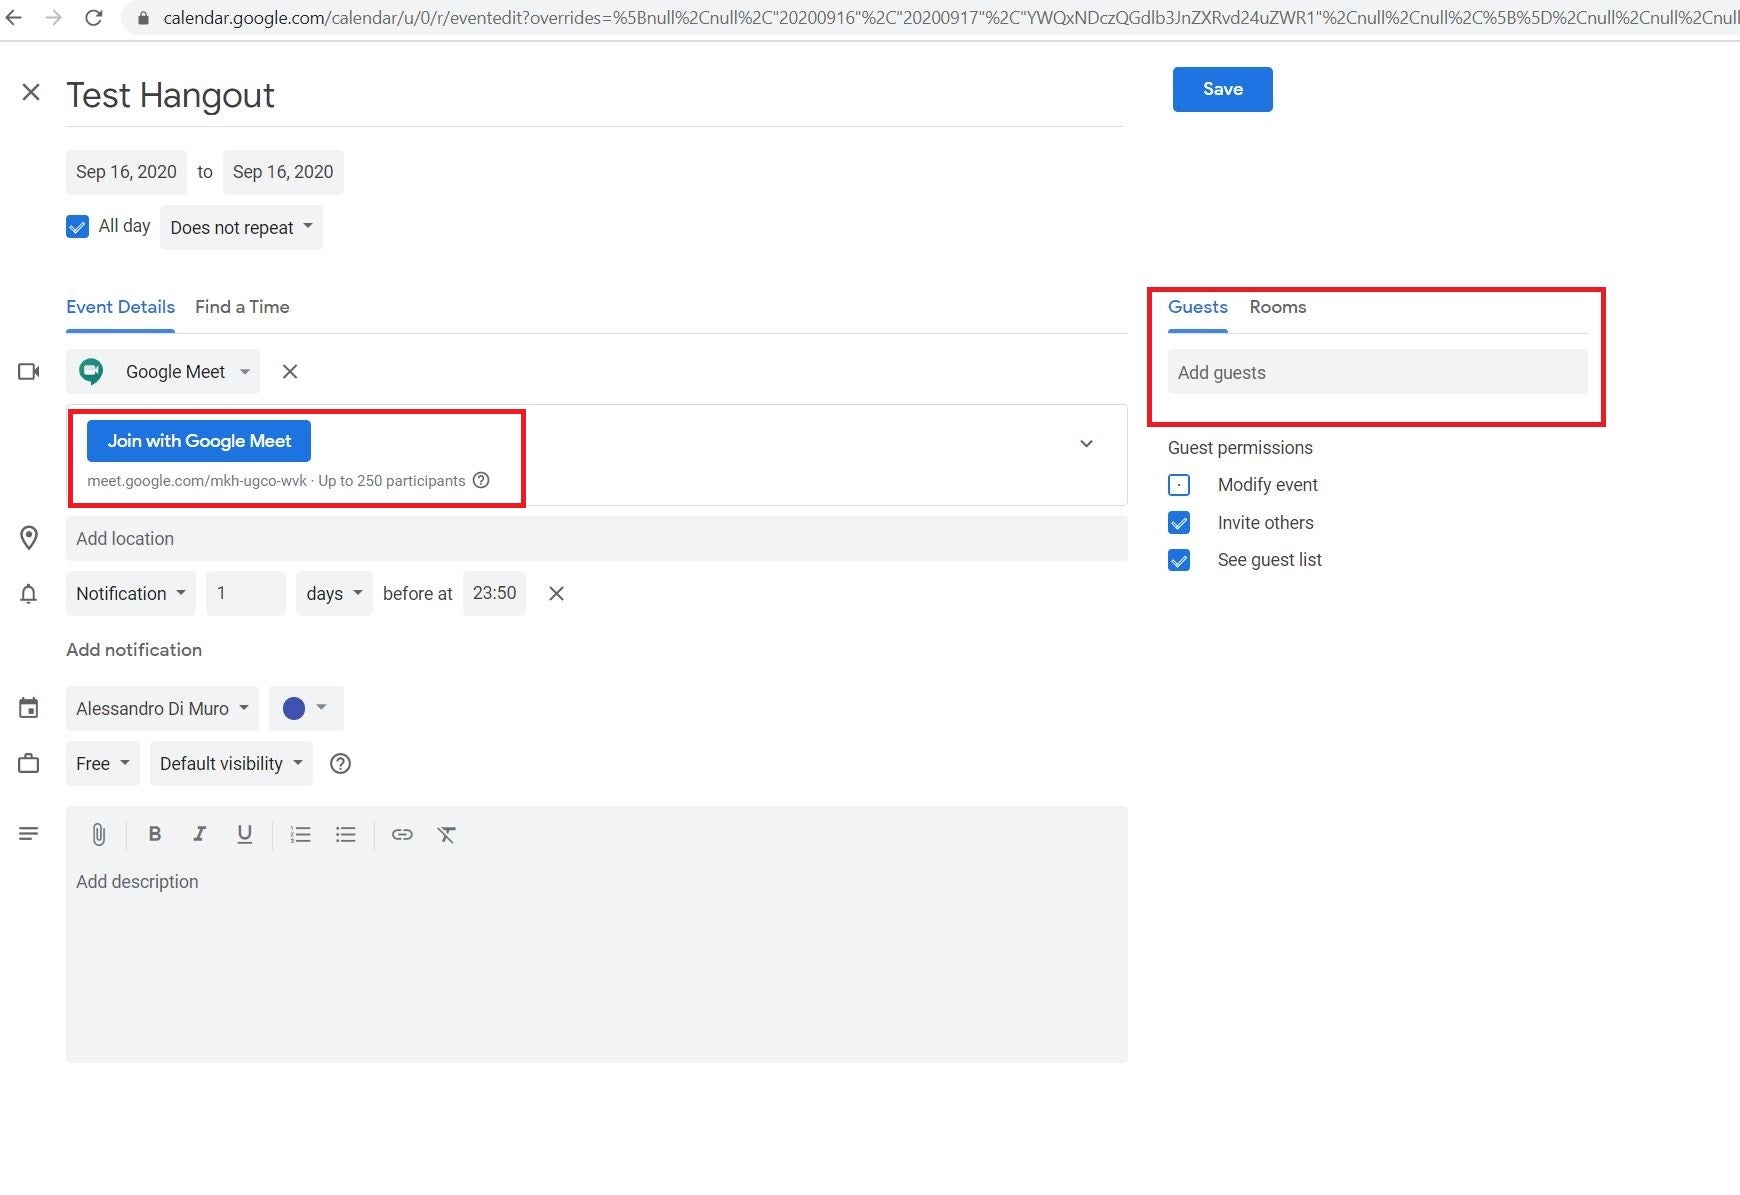Click the description lines icon

pos(29,833)
